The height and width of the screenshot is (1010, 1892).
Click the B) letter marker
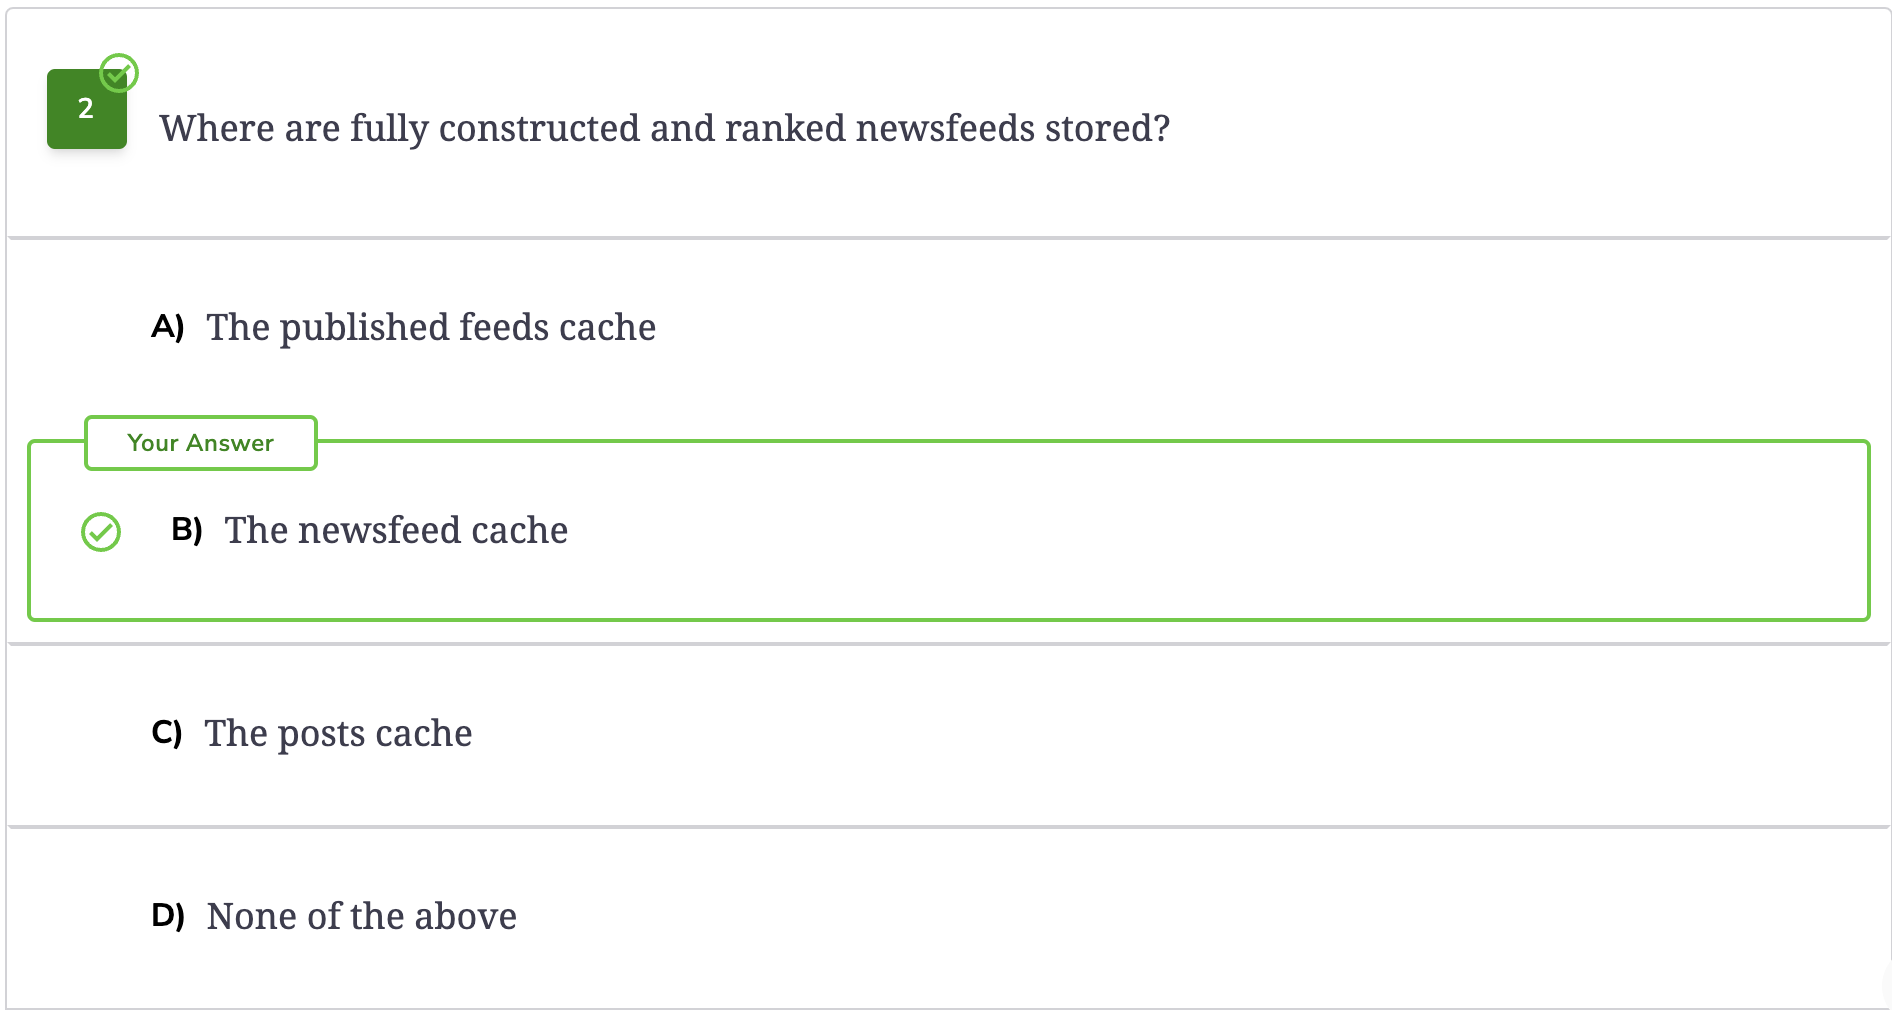[187, 529]
